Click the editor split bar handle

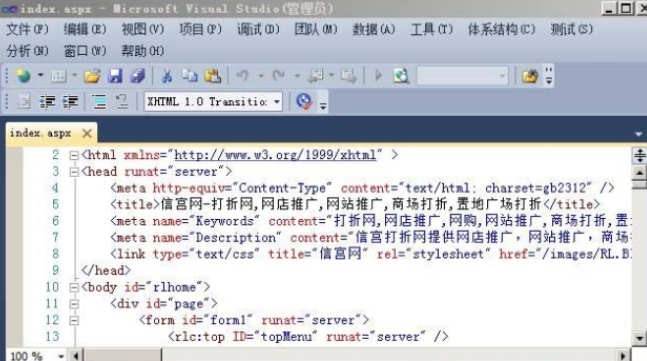639,156
